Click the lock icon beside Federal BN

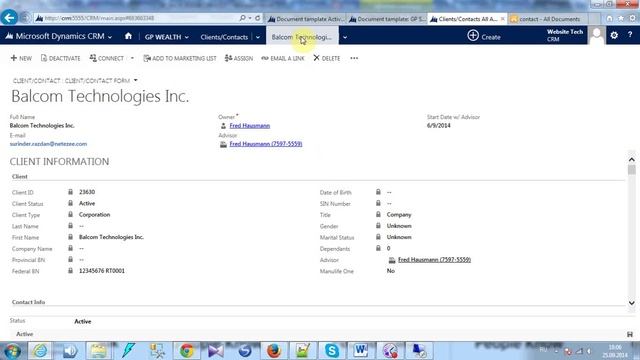tap(70, 271)
